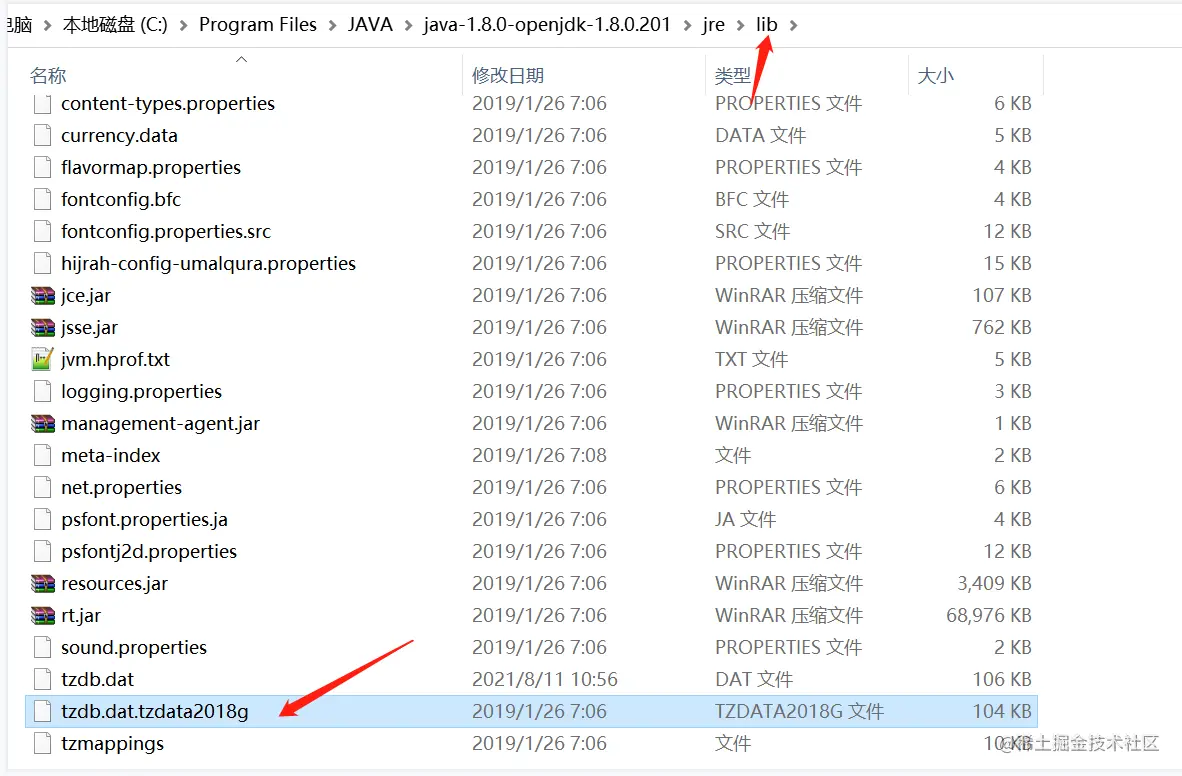1182x776 pixels.
Task: Expand the chevron after Program Files
Action: pyautogui.click(x=332, y=26)
